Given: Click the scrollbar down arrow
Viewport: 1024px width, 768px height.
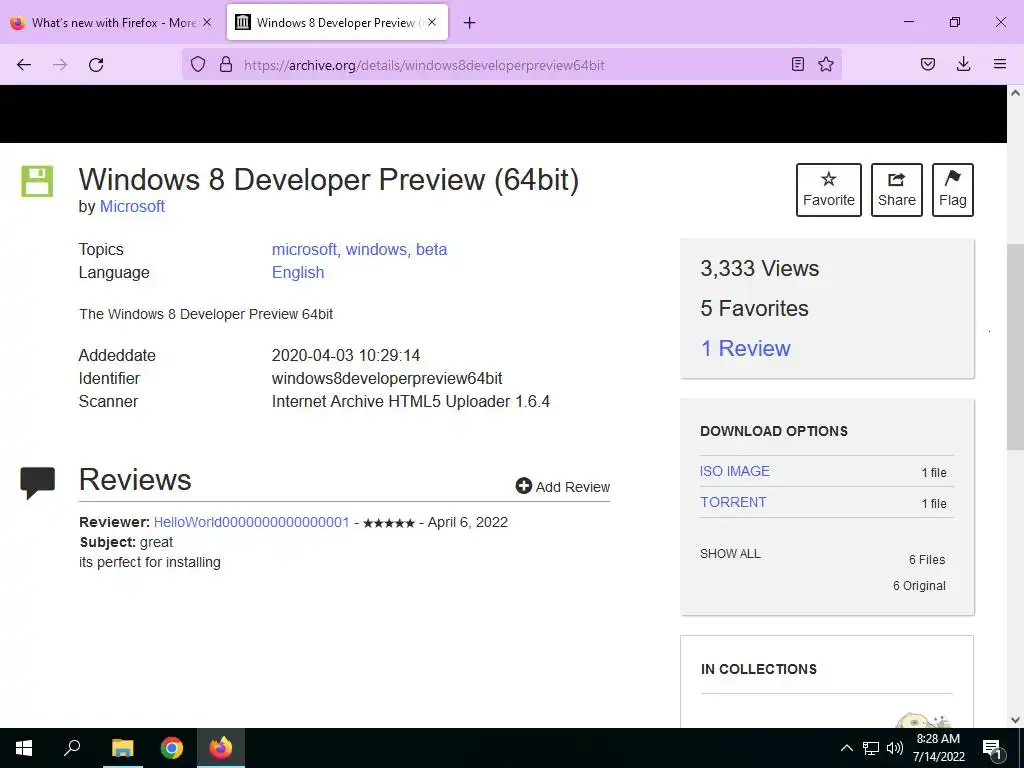Looking at the screenshot, I should tap(1015, 720).
